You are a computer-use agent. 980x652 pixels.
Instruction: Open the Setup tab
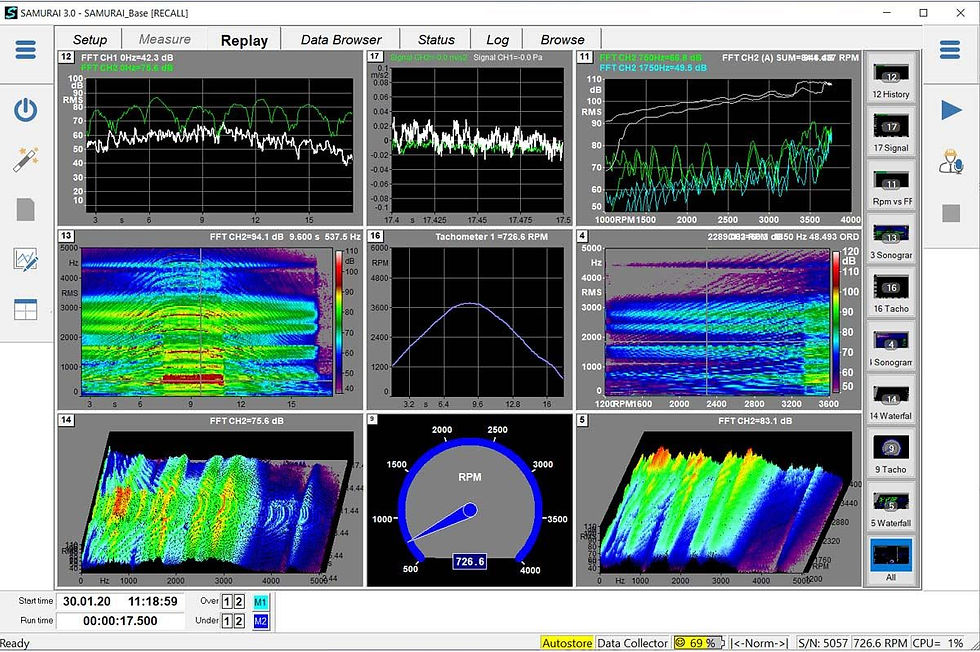(x=89, y=39)
